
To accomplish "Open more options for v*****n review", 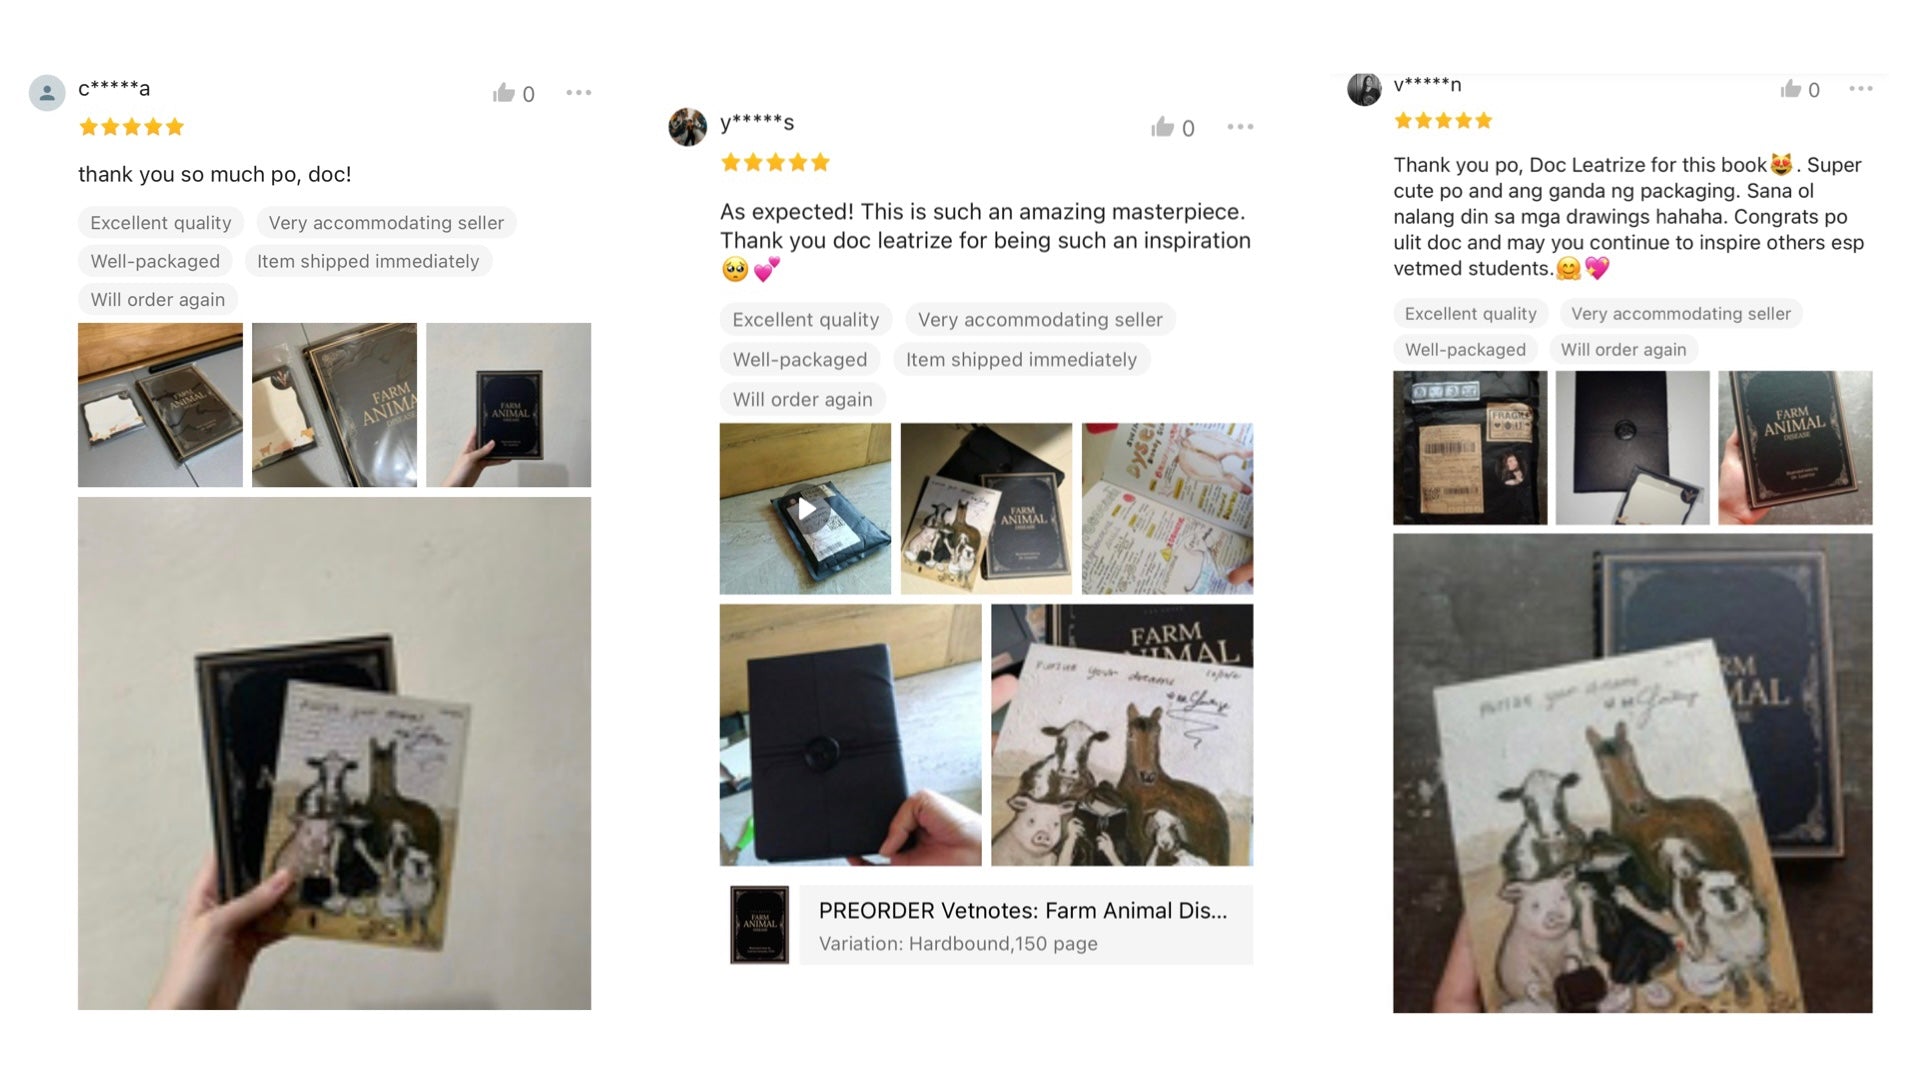I will coord(1861,88).
